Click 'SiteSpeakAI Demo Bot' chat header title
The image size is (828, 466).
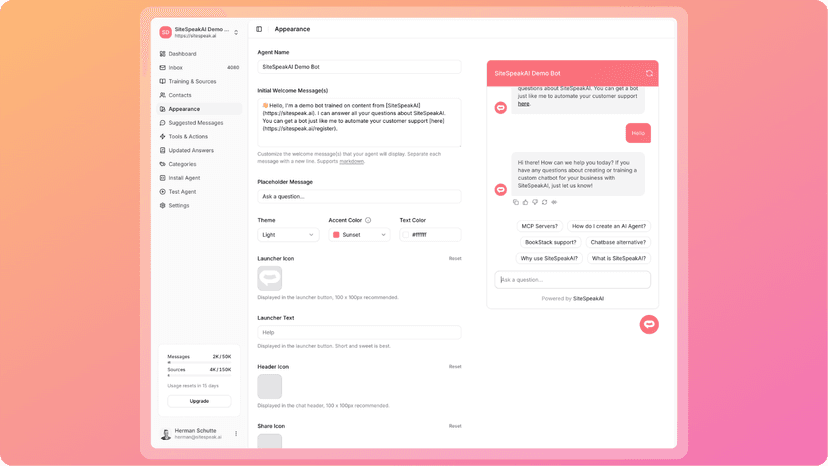527,73
